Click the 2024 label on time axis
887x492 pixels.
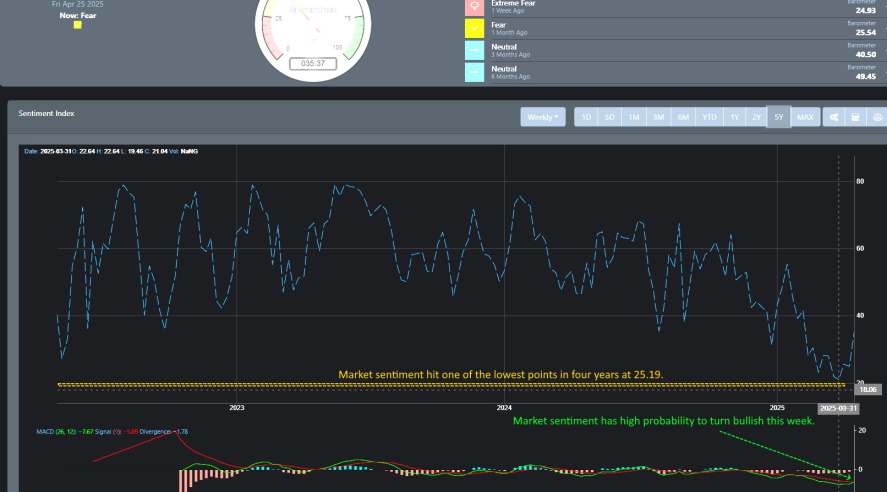[x=504, y=408]
